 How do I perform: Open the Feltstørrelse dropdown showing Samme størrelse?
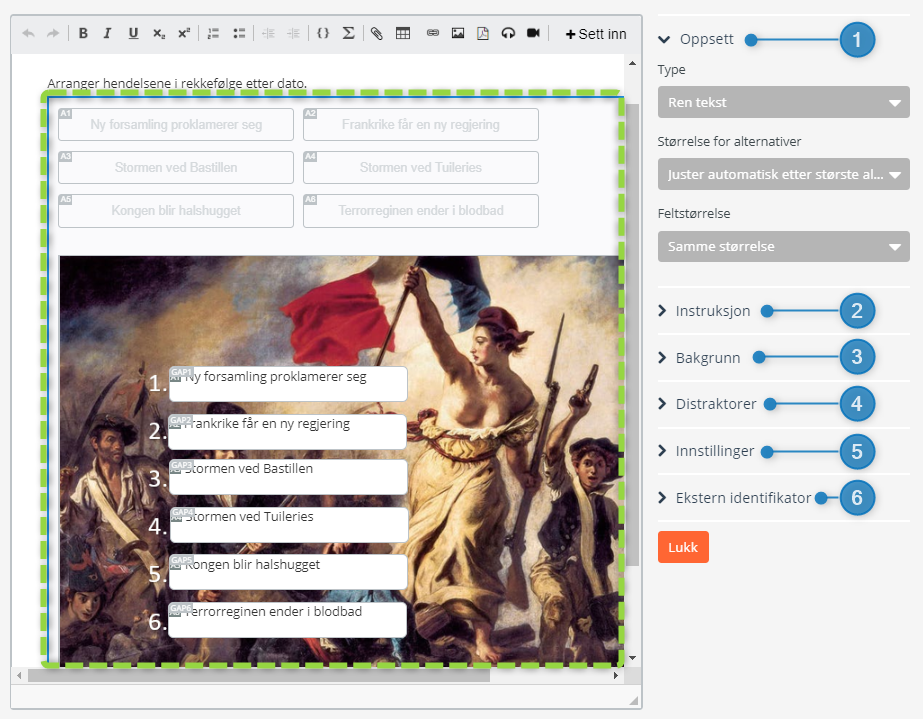(x=783, y=246)
